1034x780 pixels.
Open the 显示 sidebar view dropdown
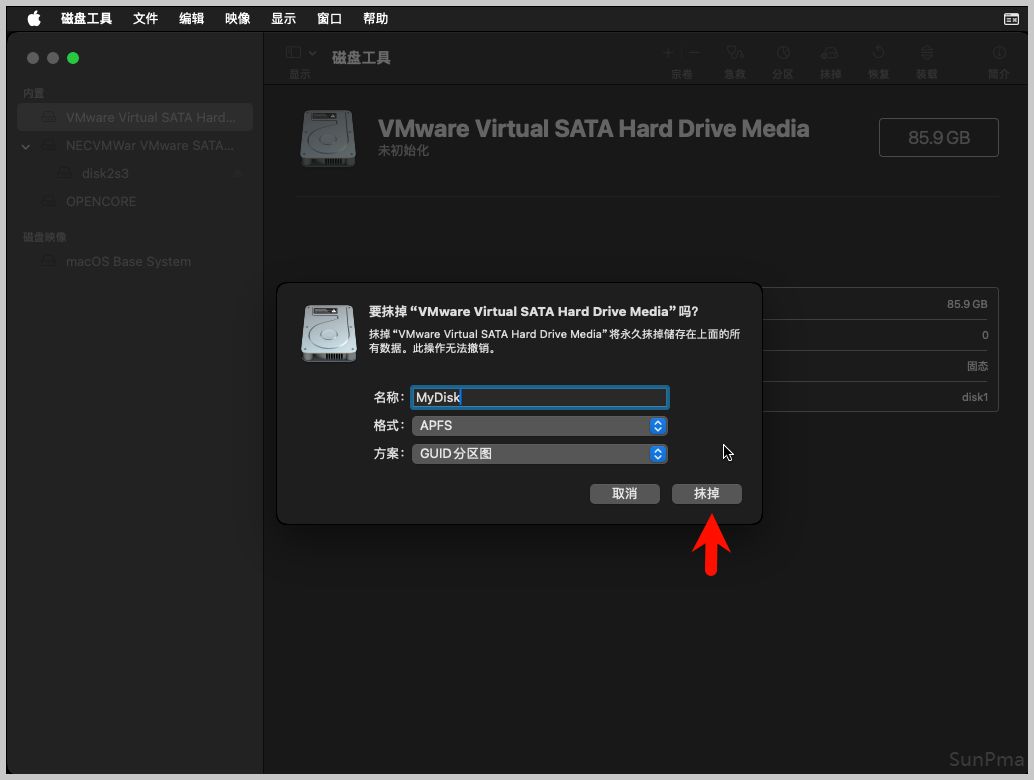tap(300, 53)
